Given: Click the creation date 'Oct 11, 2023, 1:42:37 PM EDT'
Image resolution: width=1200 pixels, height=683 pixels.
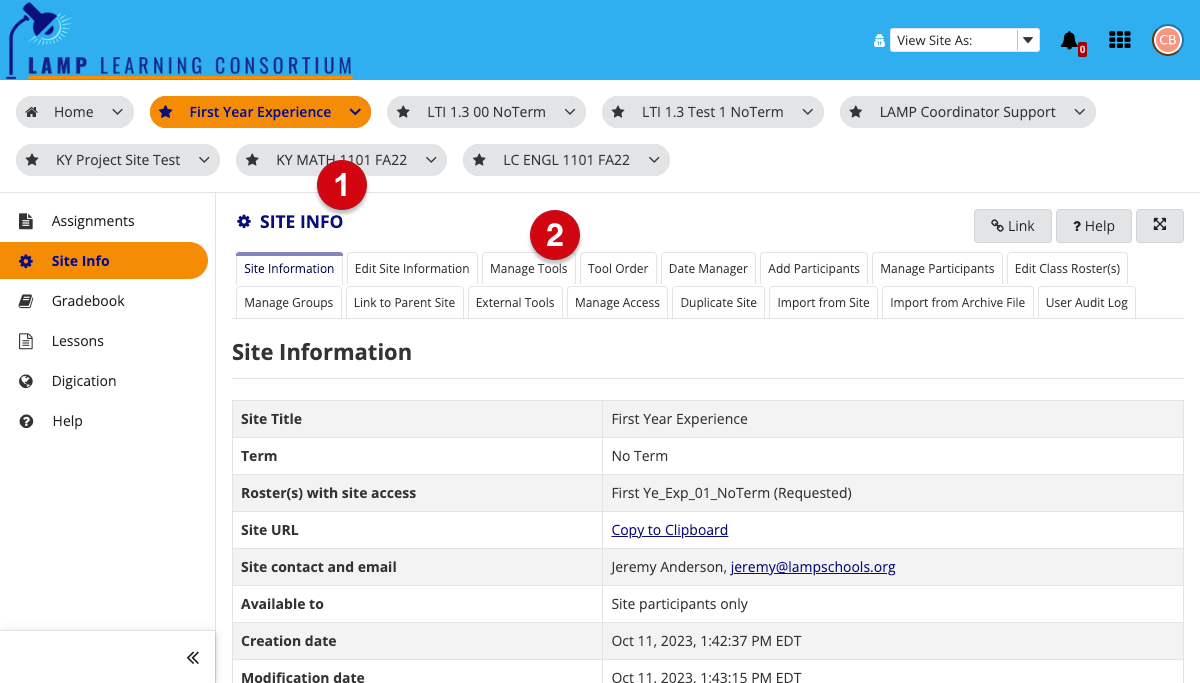Looking at the screenshot, I should point(707,641).
